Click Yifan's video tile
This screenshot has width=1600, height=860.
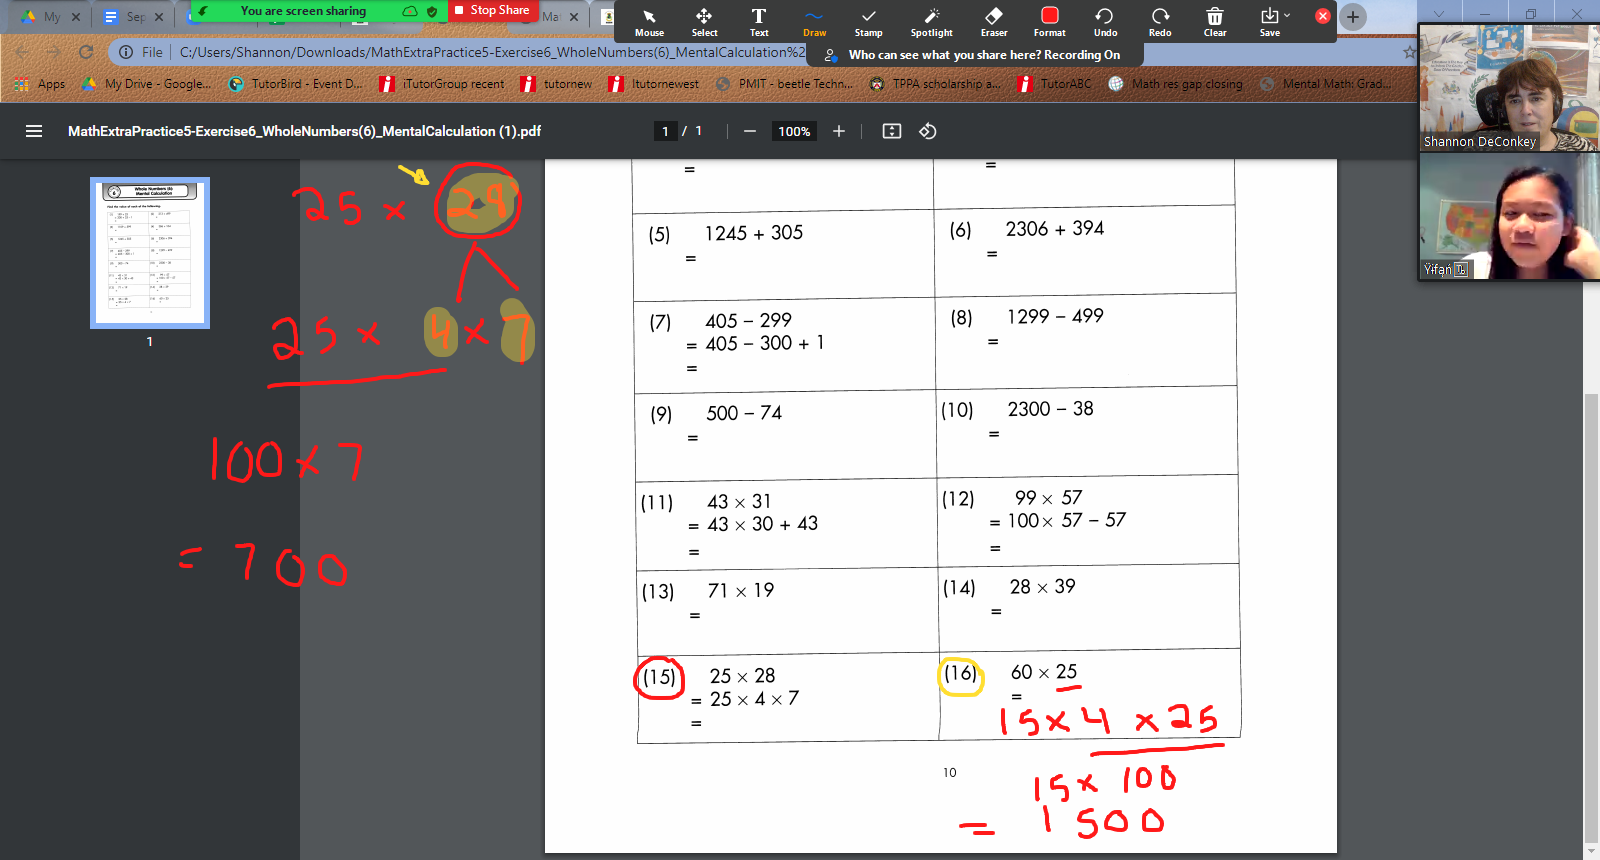point(1508,216)
